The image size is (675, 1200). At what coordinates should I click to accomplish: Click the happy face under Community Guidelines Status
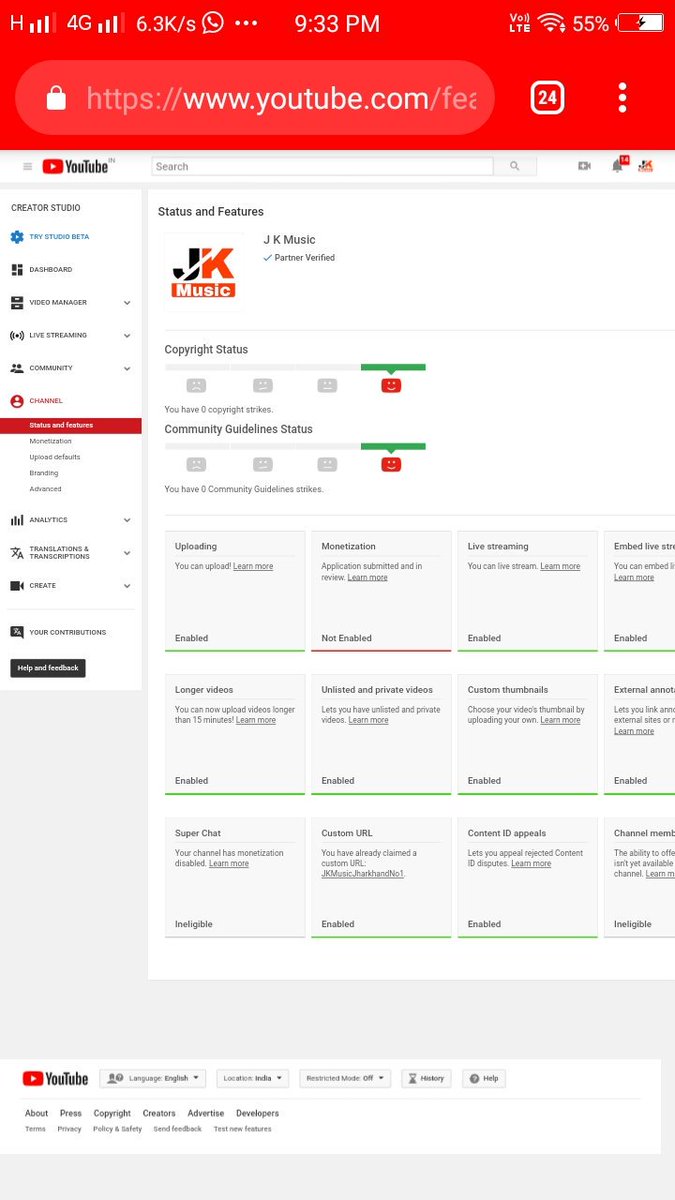[x=391, y=464]
